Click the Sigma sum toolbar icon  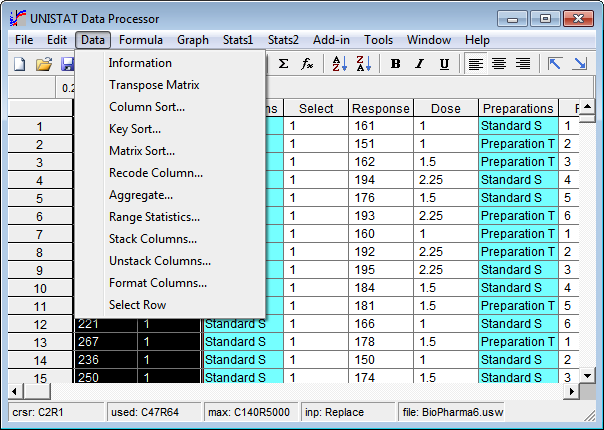click(283, 64)
